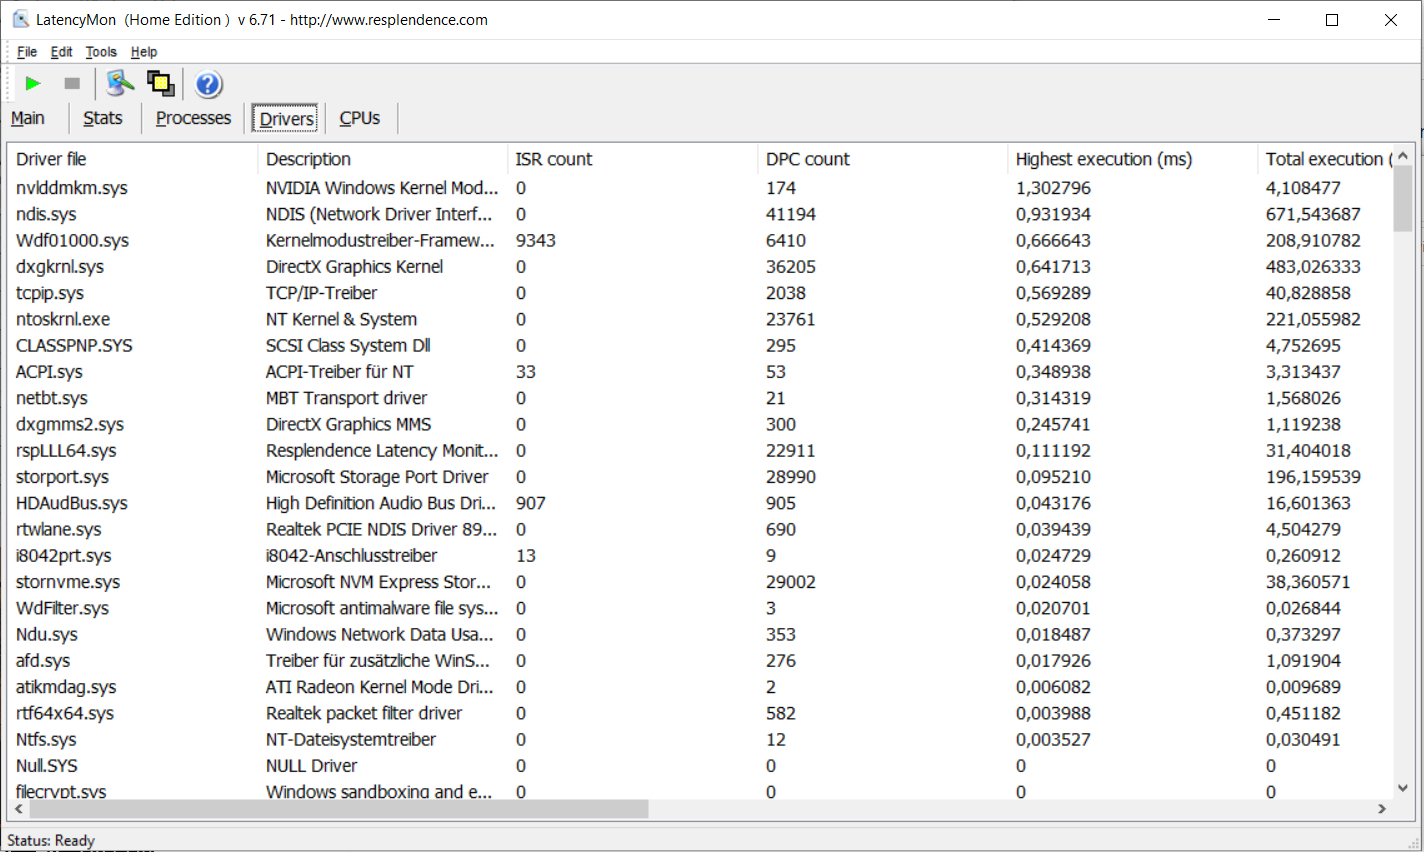Open the Edit menu

[x=62, y=52]
